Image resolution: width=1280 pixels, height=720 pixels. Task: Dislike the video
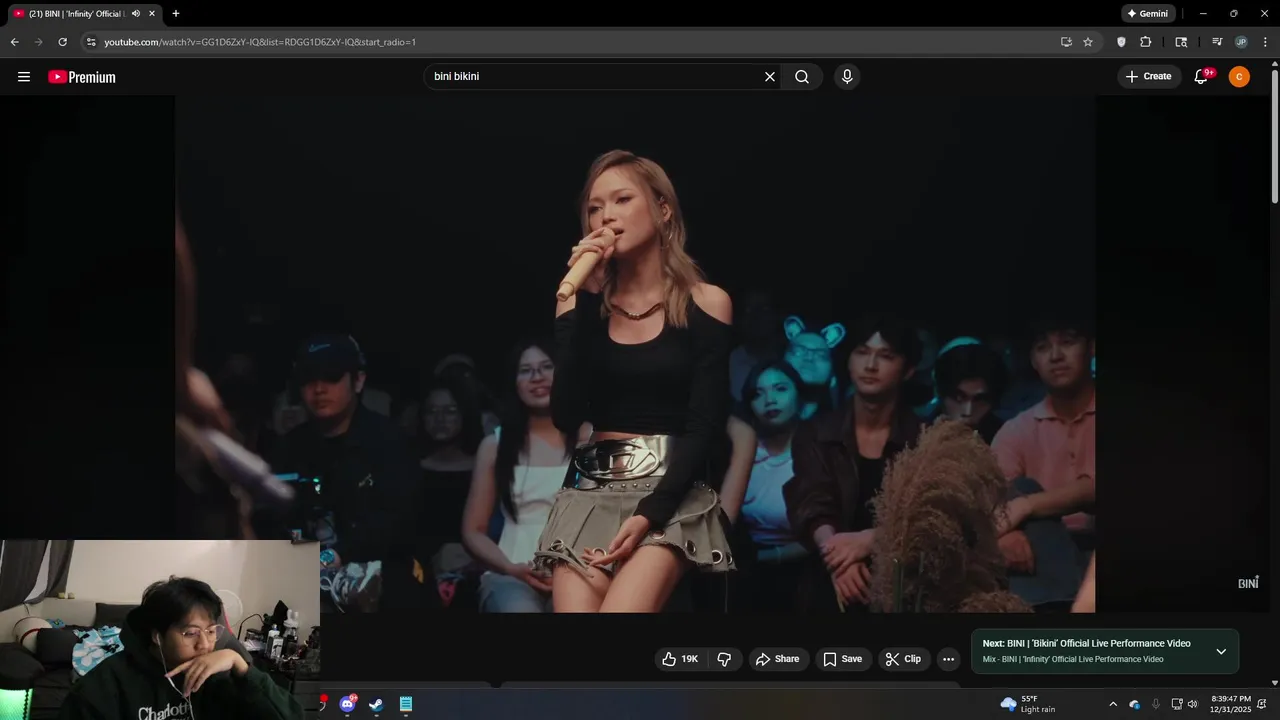pos(724,659)
